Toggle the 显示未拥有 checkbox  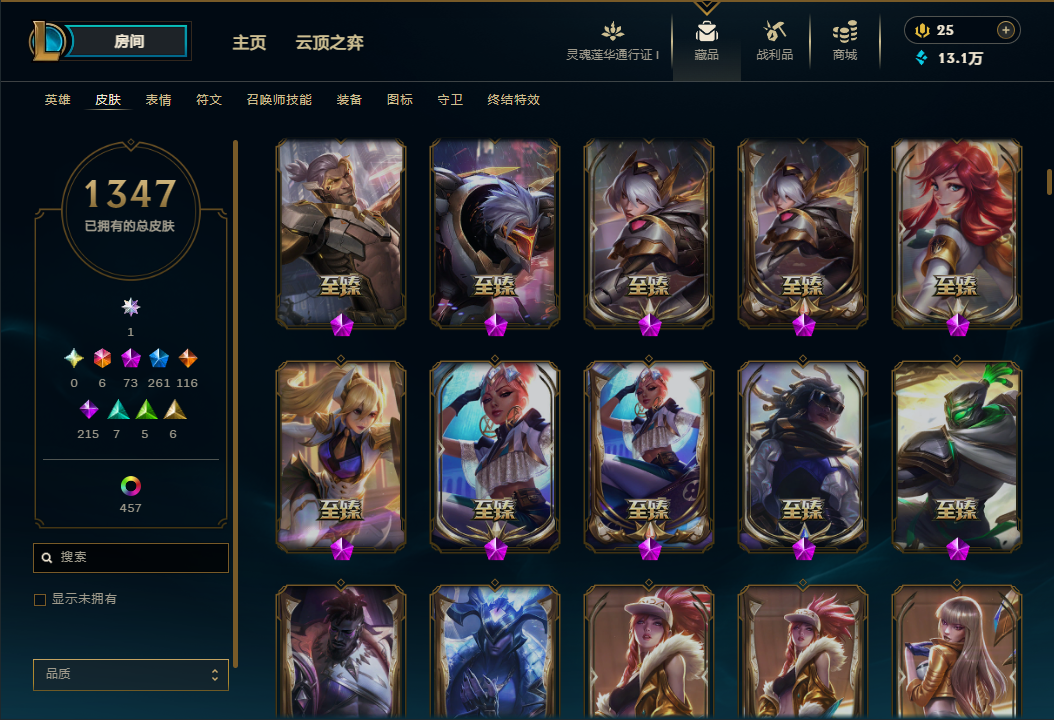(x=40, y=600)
